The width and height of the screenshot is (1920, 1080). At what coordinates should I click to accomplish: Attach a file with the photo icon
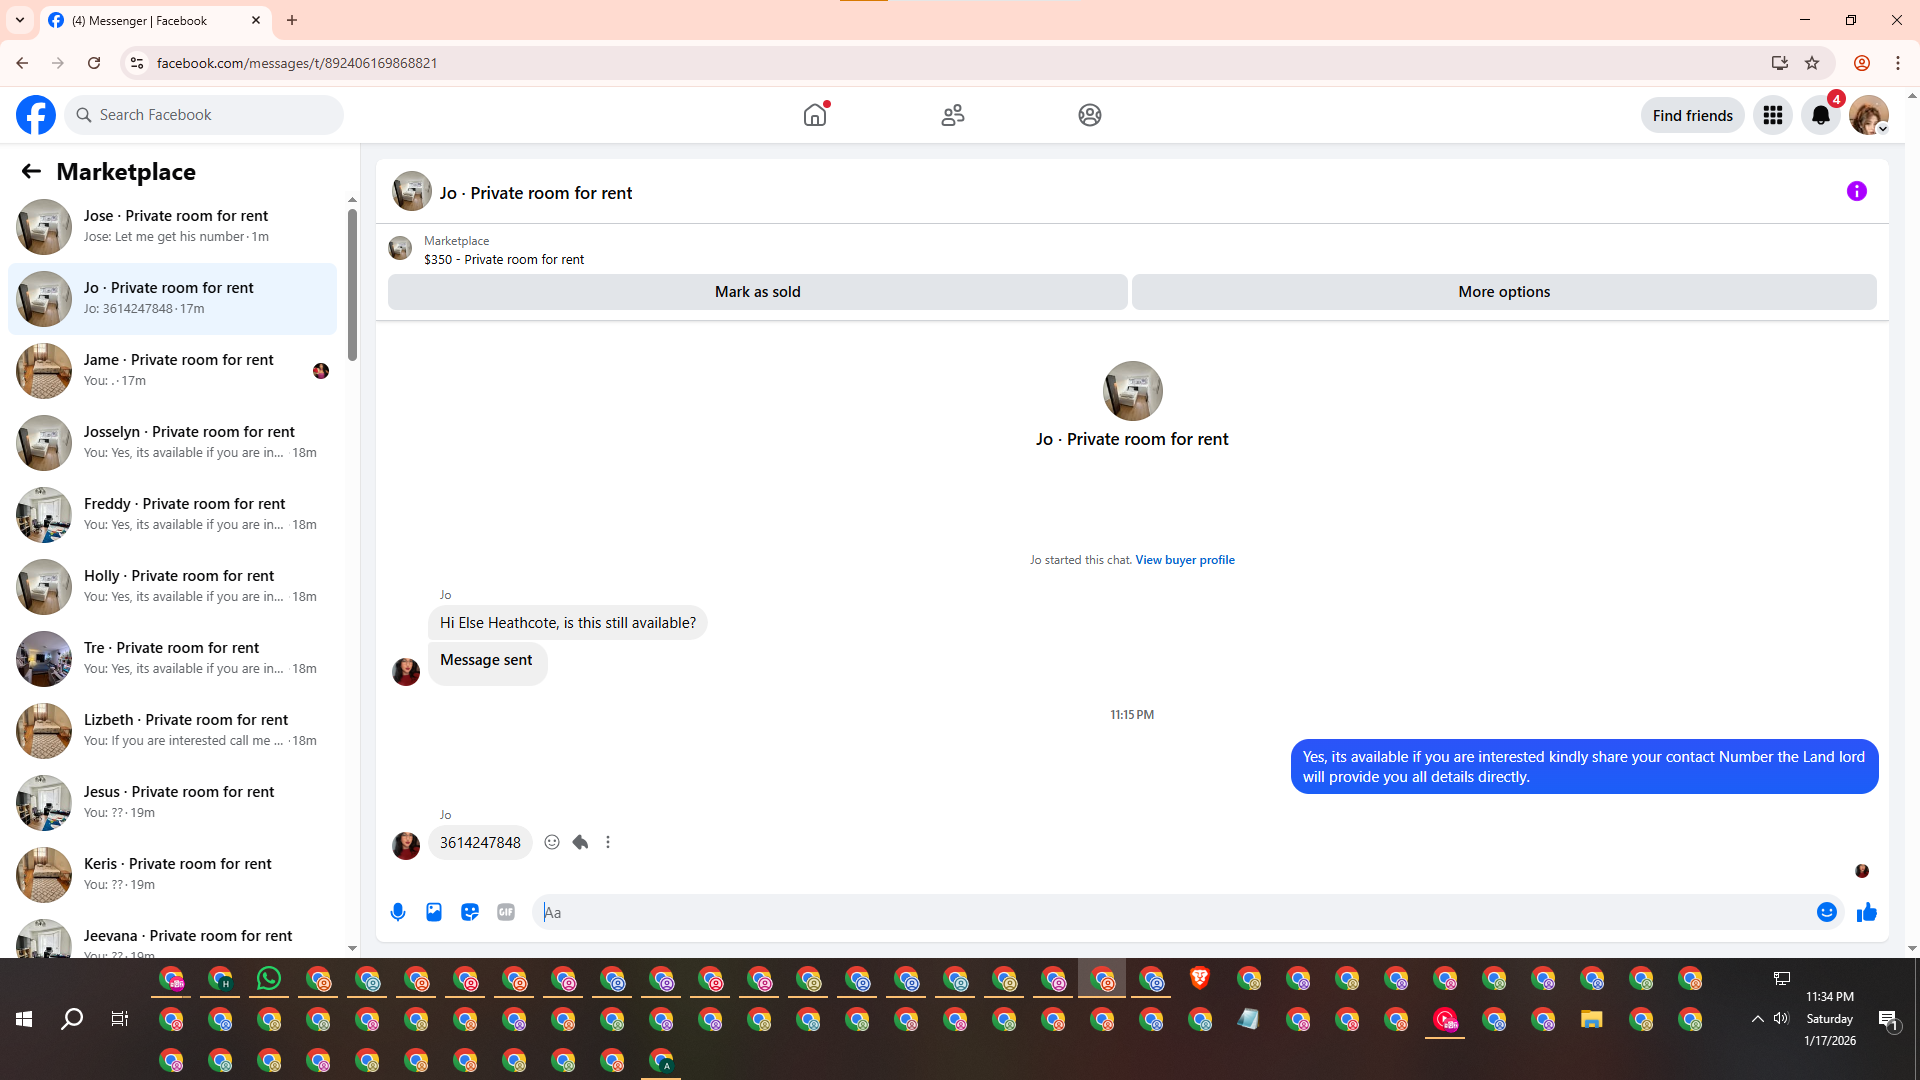(434, 912)
